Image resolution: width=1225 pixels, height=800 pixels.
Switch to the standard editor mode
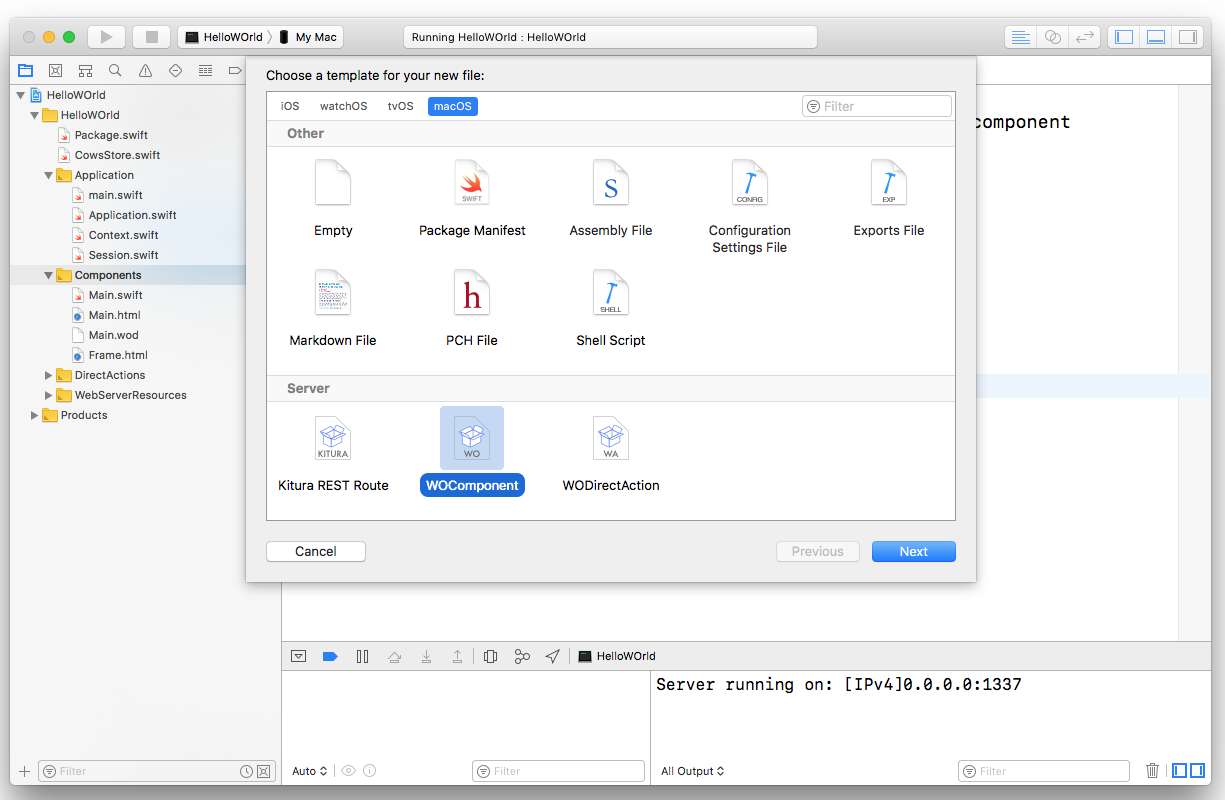(x=1021, y=37)
